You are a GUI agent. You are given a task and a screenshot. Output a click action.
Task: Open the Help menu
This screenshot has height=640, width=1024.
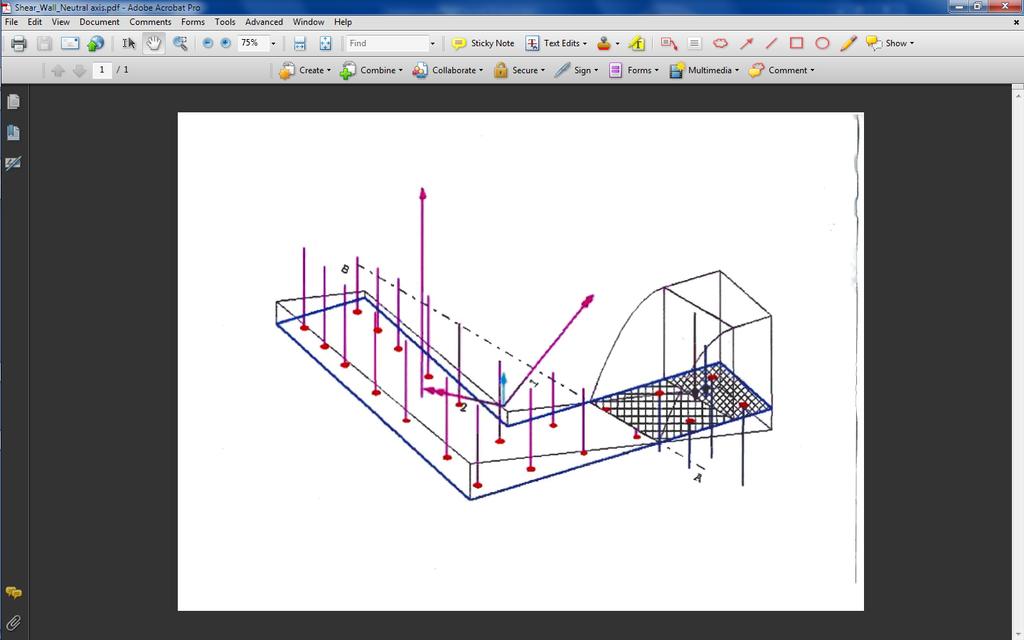343,22
